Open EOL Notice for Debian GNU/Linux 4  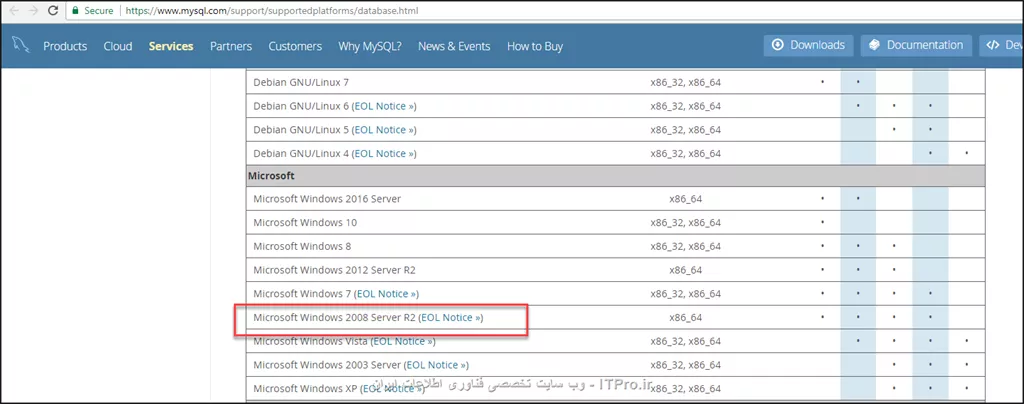tap(385, 153)
